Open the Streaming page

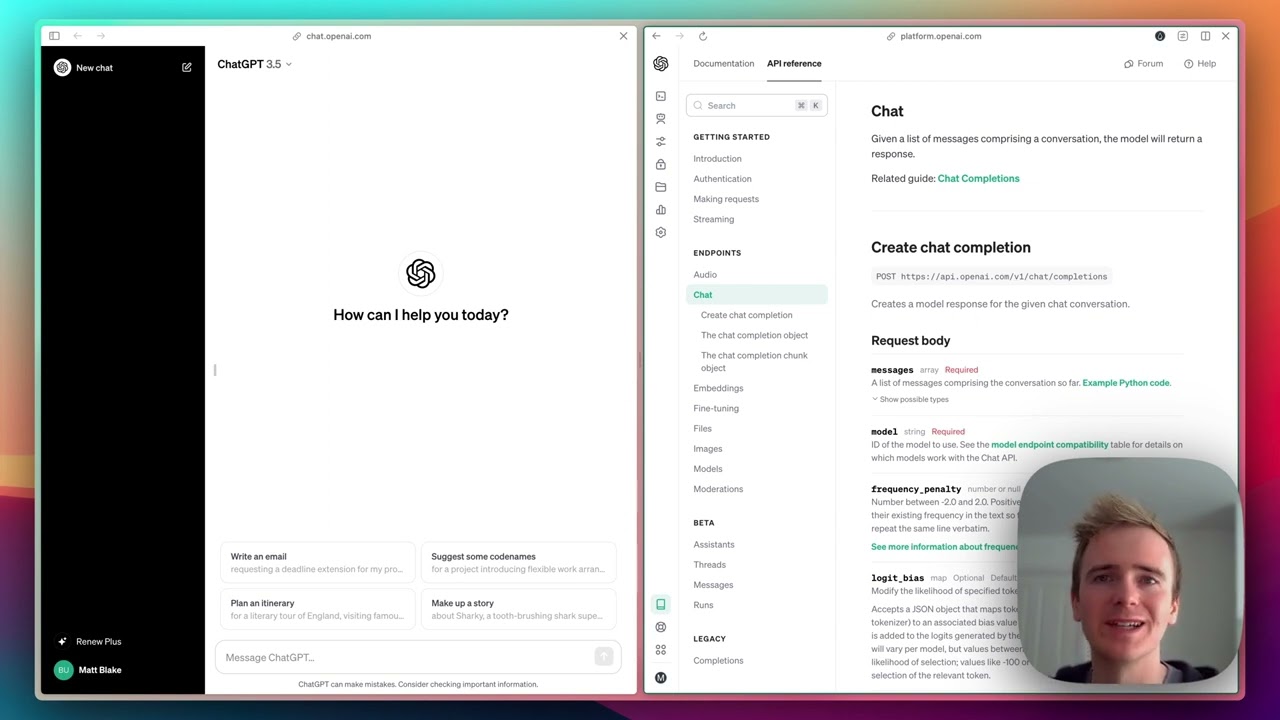(x=713, y=219)
